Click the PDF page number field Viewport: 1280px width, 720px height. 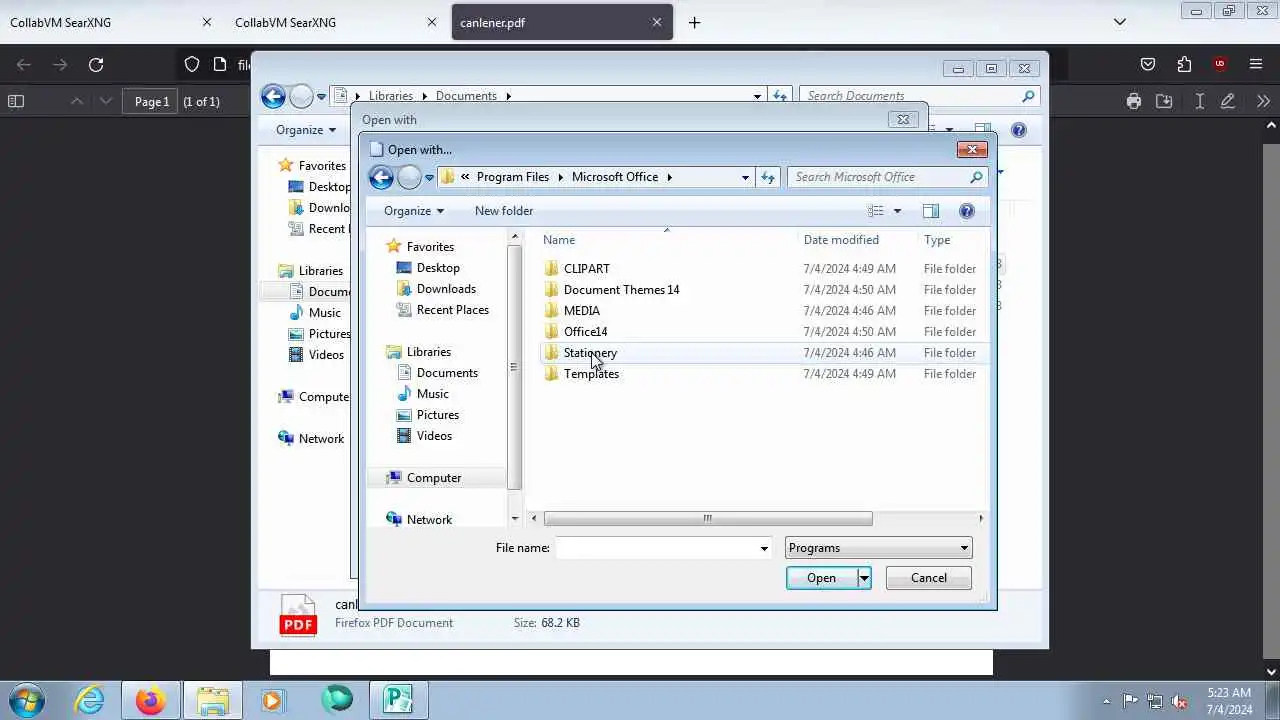[x=152, y=101]
